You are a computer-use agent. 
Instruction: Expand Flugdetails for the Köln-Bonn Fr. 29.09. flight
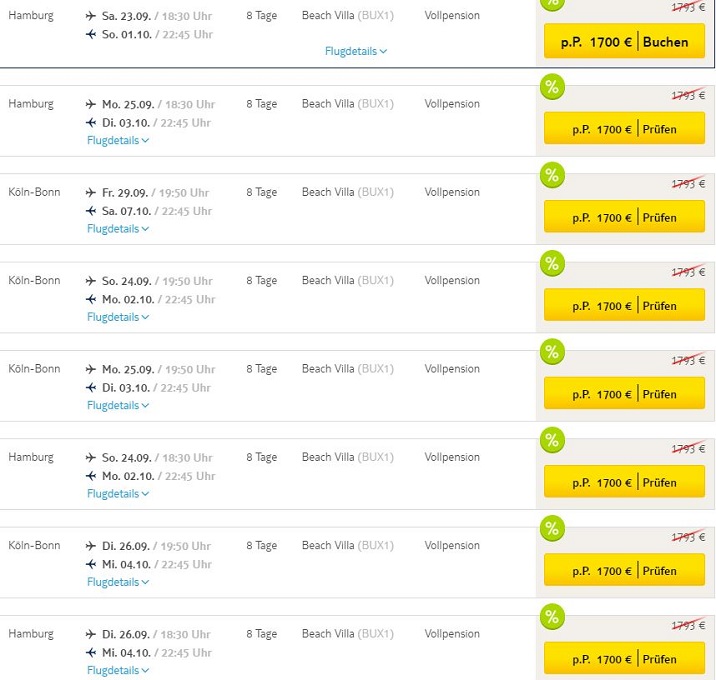[x=117, y=229]
